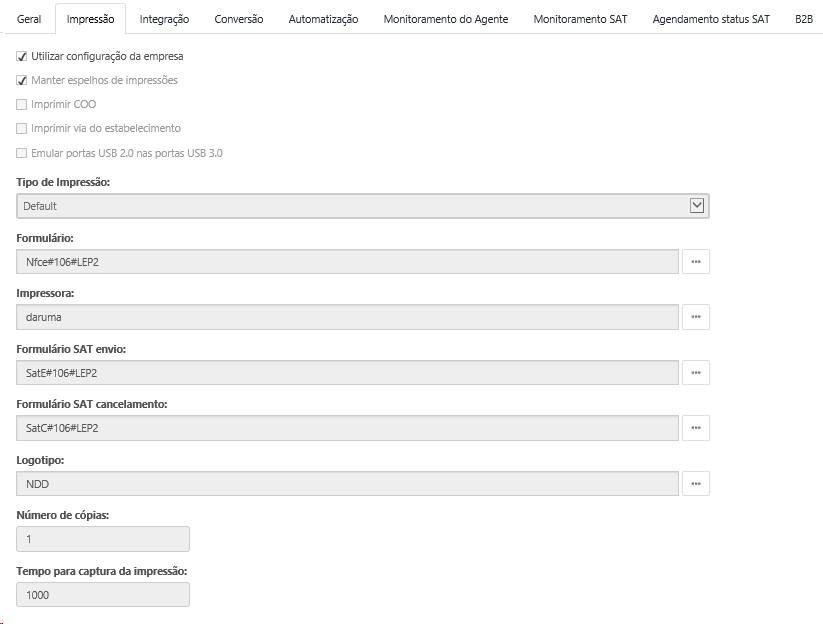Open browse button next to Formulário field

[695, 262]
